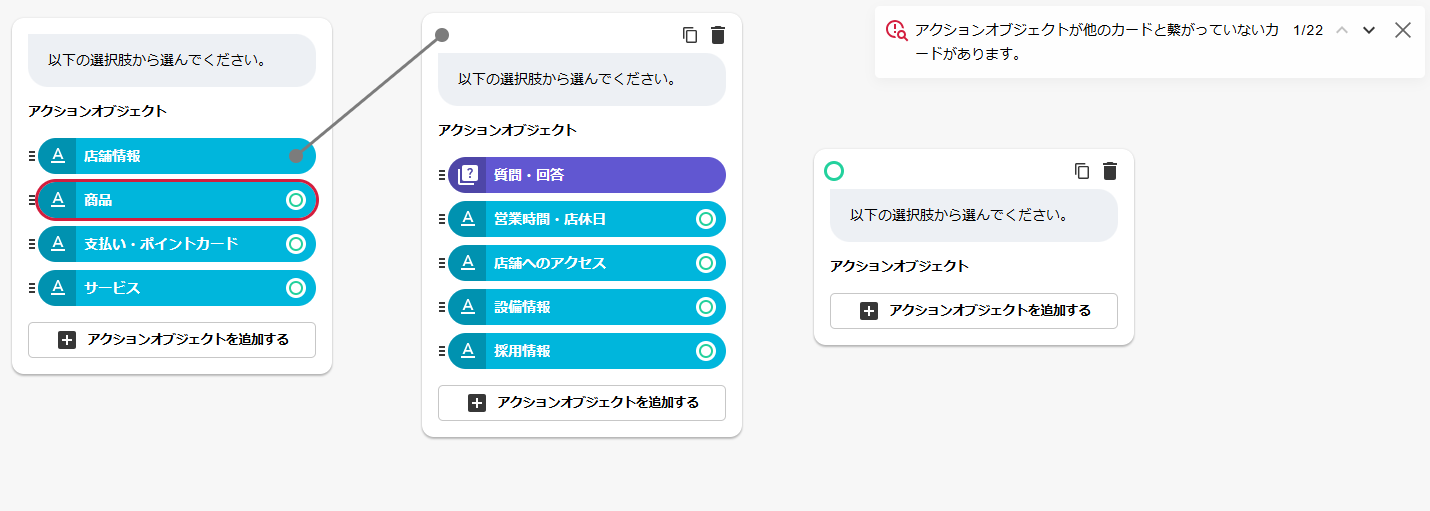Delete the middle card via trash icon
1430x511 pixels.
718,35
